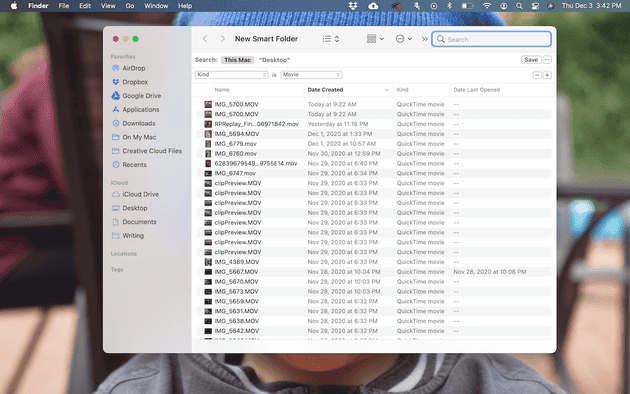Open the action ellipsis menu in the toolbar
This screenshot has height=394, width=630.
click(403, 39)
